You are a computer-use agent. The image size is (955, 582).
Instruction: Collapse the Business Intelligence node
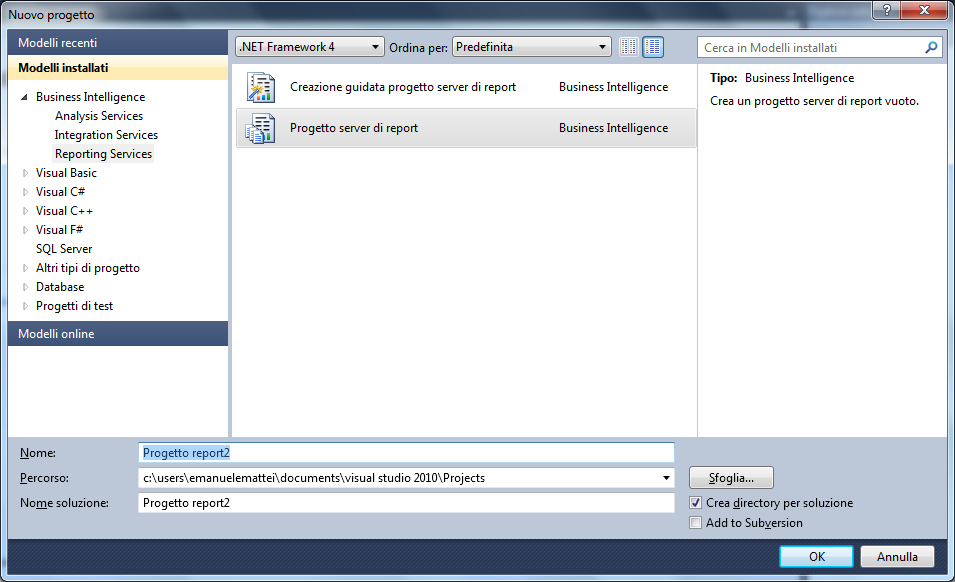click(25, 97)
